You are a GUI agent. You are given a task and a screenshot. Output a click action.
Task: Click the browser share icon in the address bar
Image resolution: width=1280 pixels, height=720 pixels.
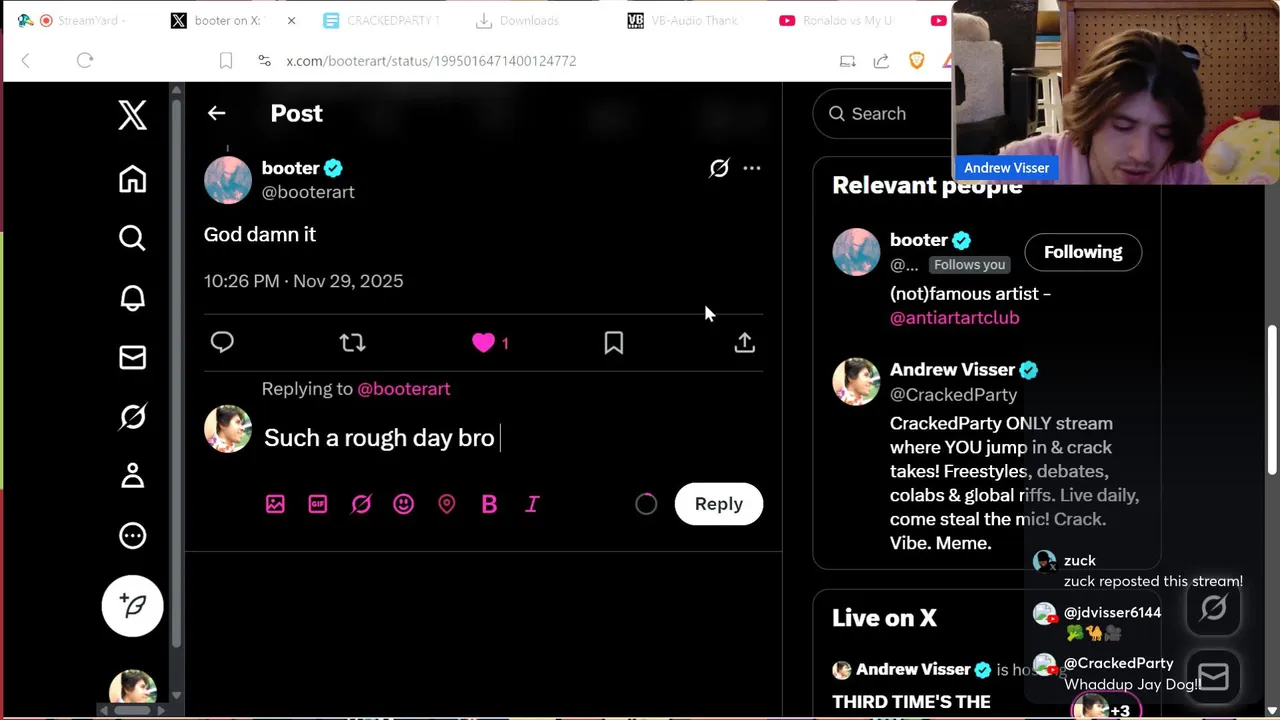[881, 61]
